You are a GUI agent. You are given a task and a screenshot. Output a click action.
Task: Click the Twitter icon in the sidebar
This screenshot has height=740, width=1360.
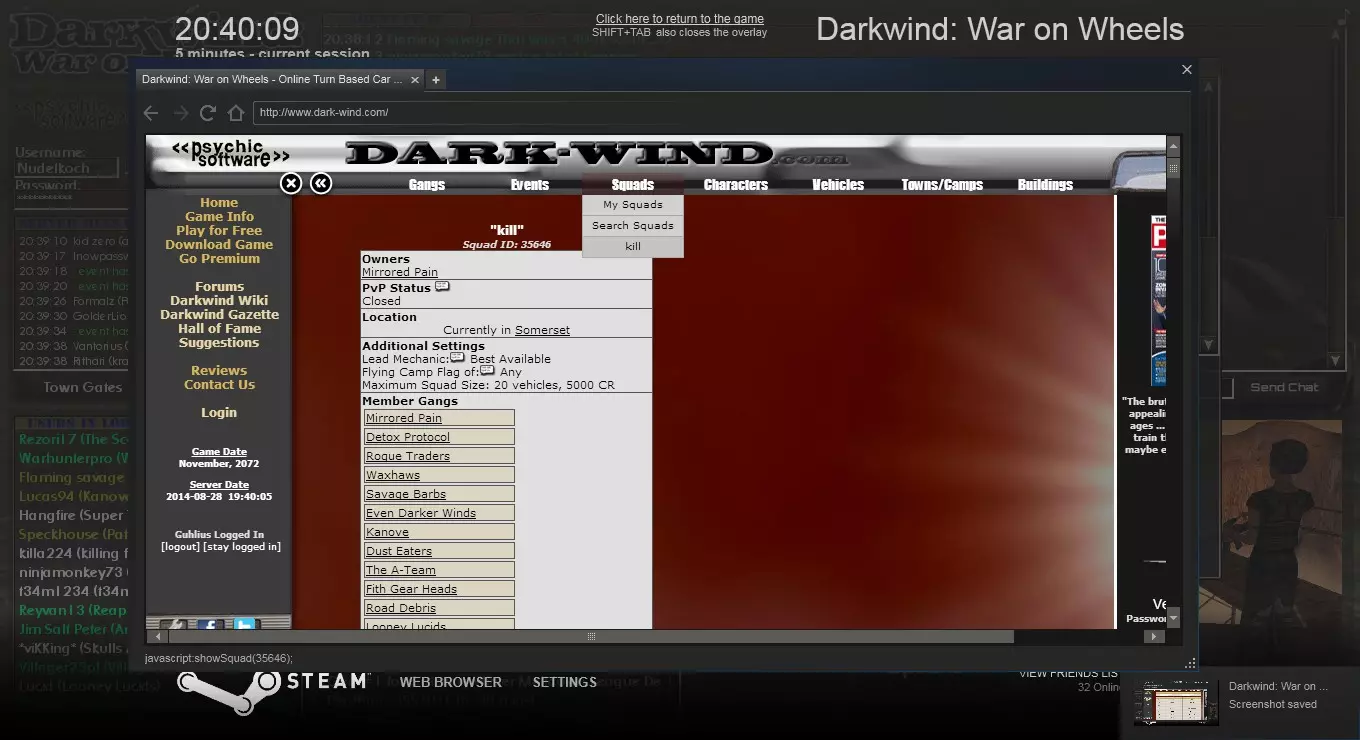pos(245,626)
